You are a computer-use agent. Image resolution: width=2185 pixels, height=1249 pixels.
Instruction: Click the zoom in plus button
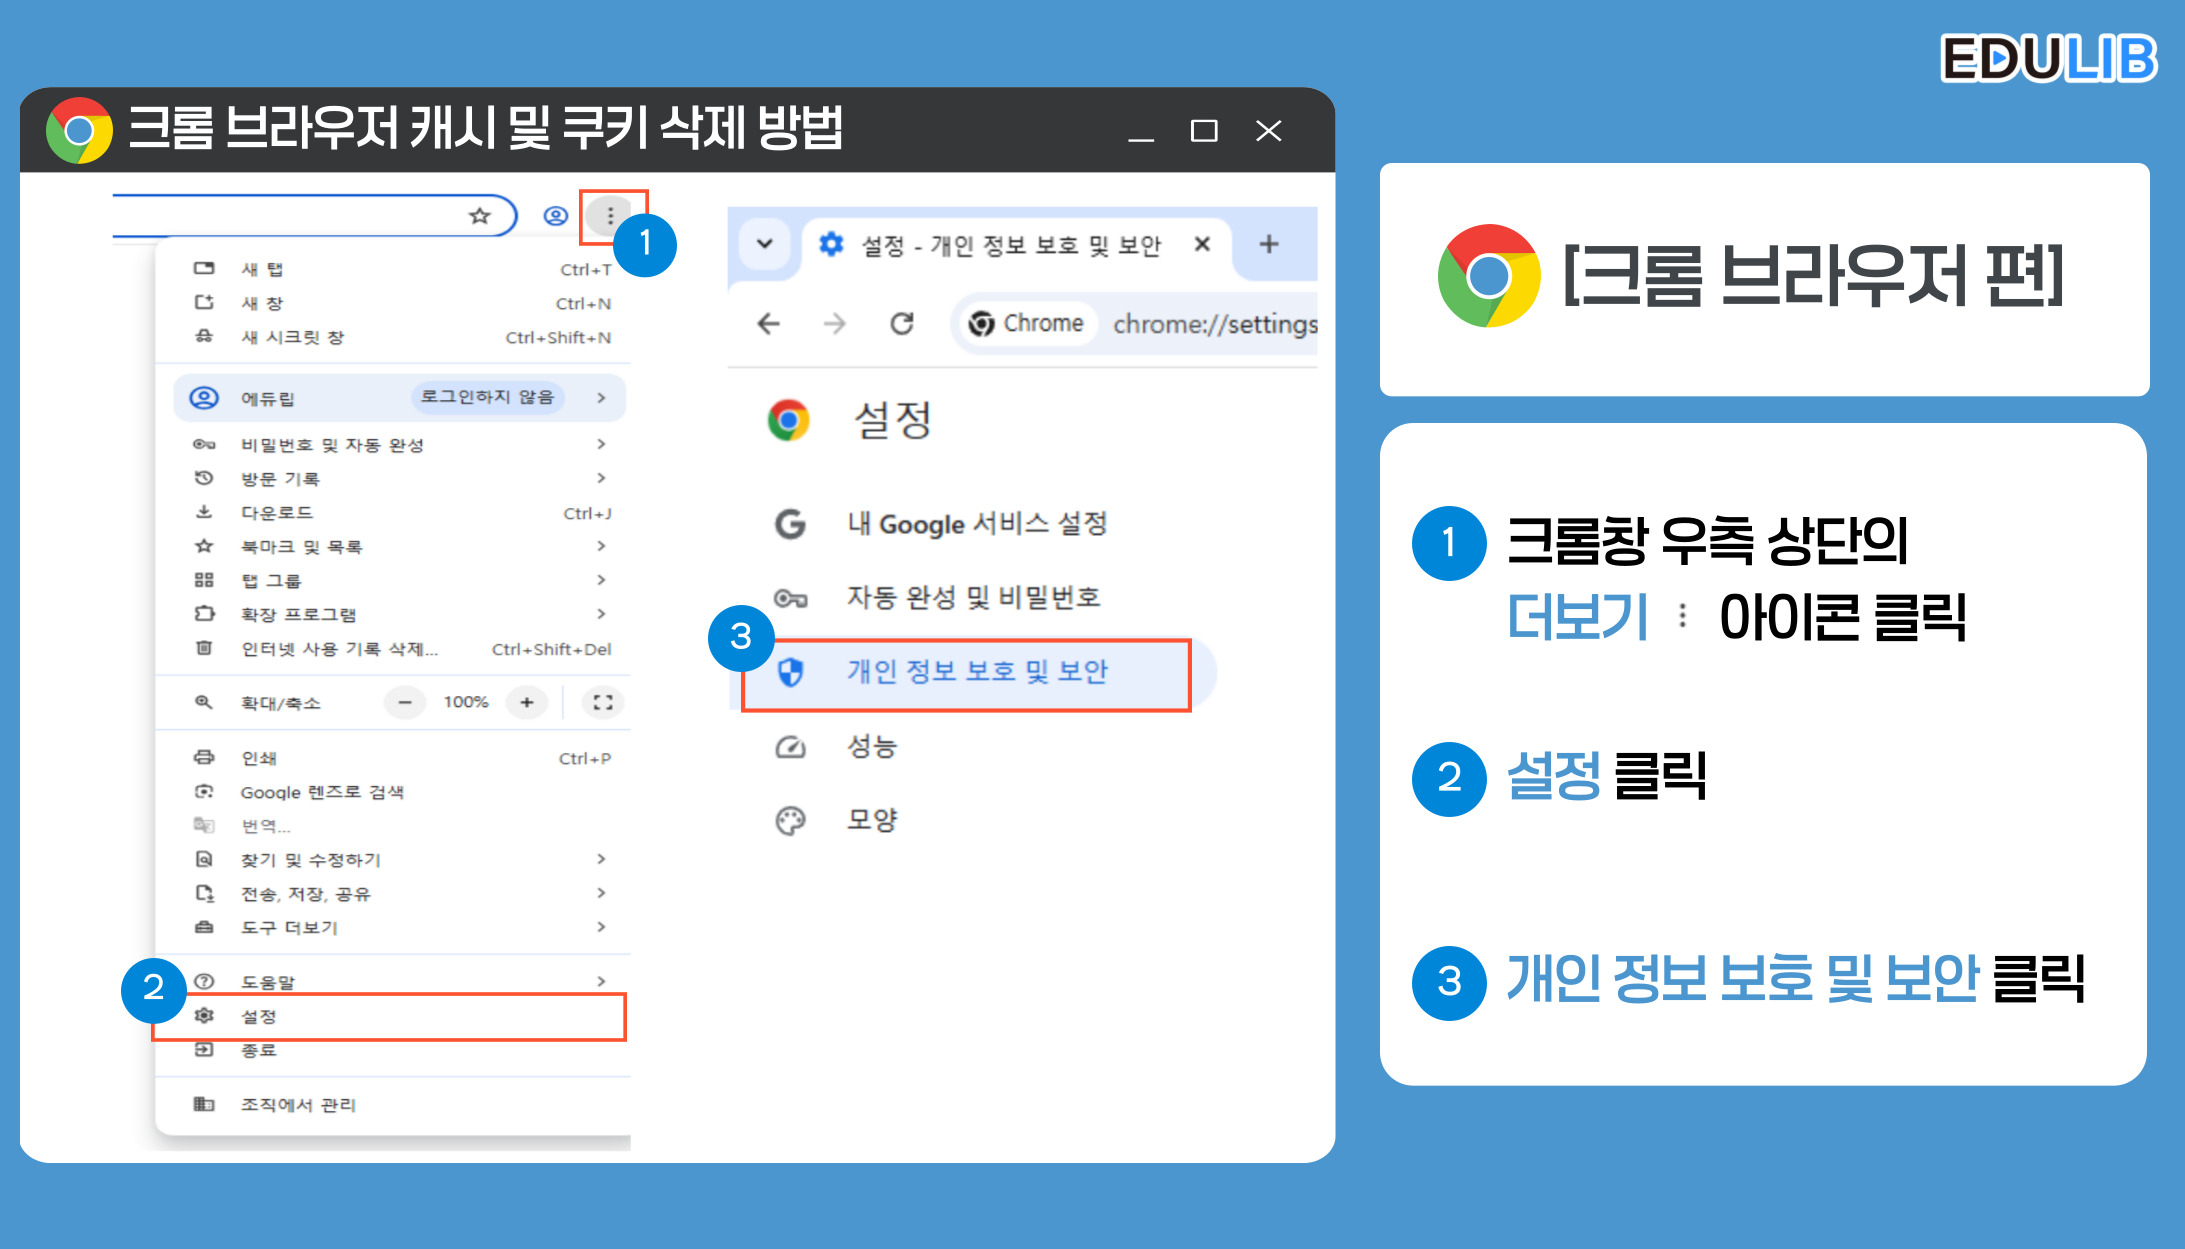(x=527, y=702)
